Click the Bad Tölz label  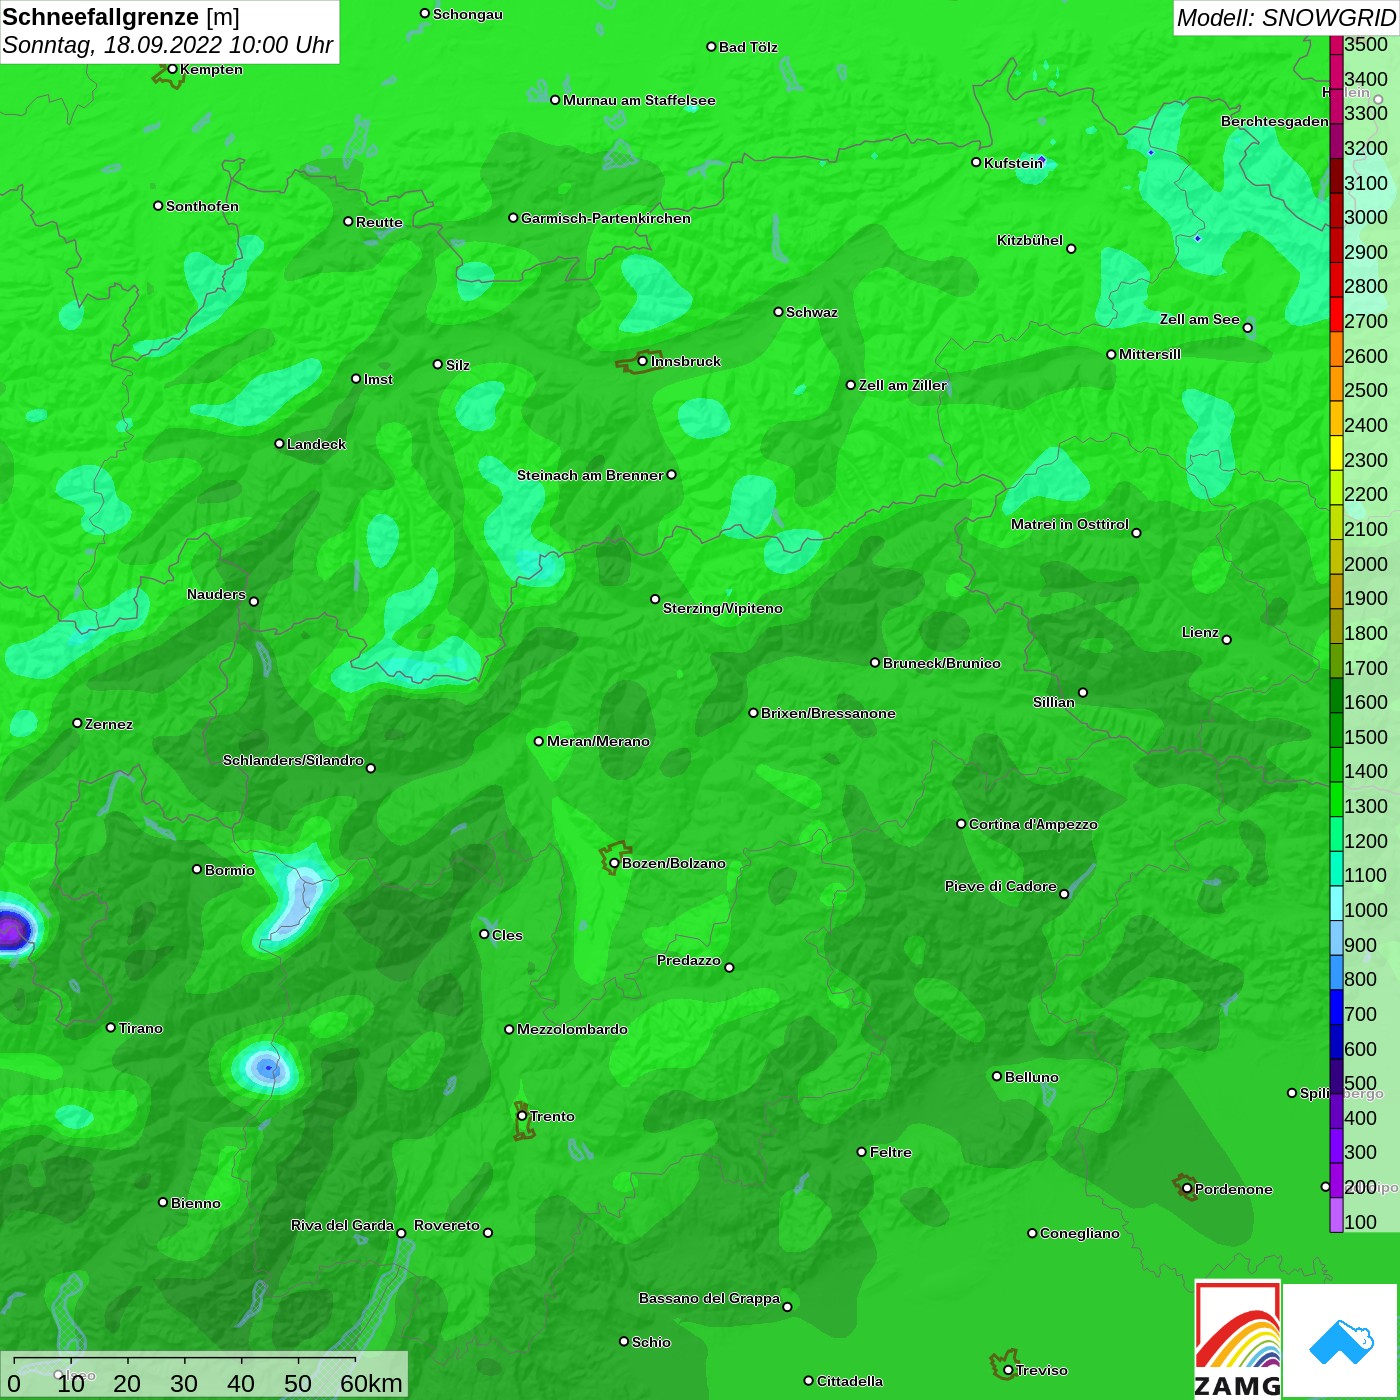pyautogui.click(x=748, y=47)
